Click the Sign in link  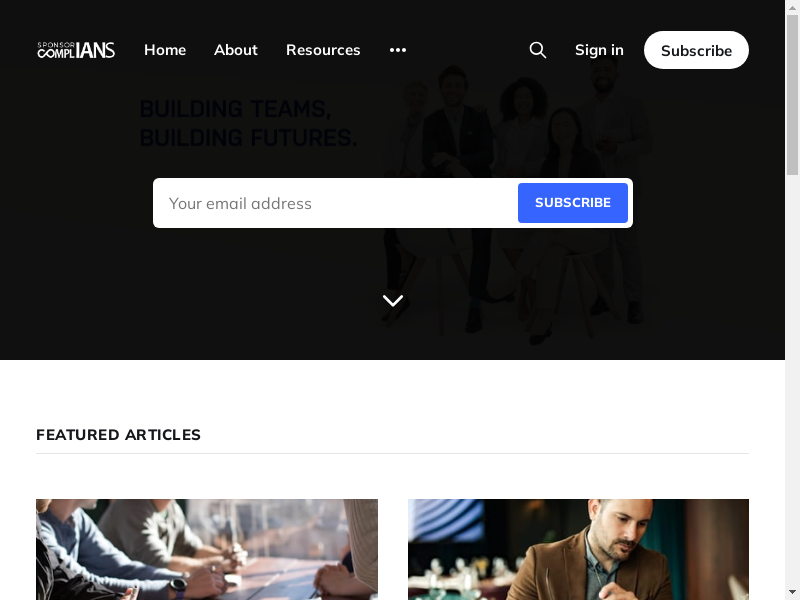point(599,50)
